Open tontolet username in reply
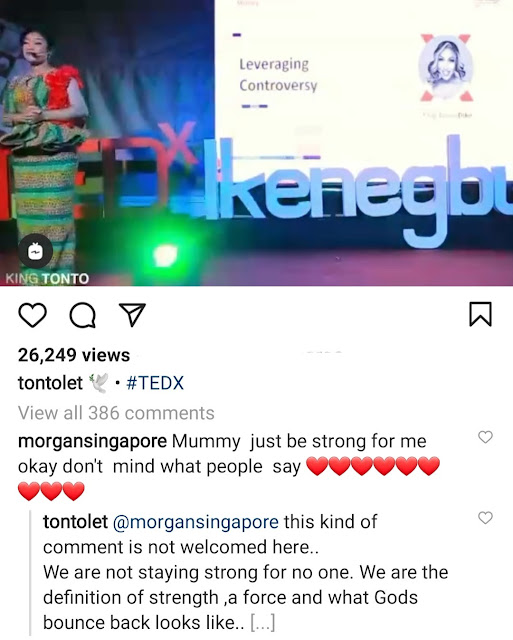Screen dimensions: 513x640 tap(76, 522)
